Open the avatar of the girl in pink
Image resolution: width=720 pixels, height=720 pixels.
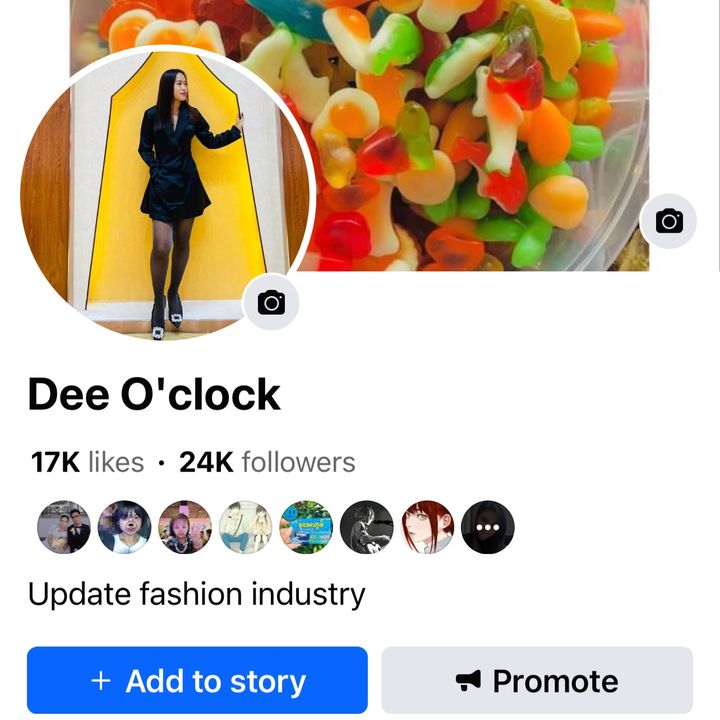[x=185, y=527]
